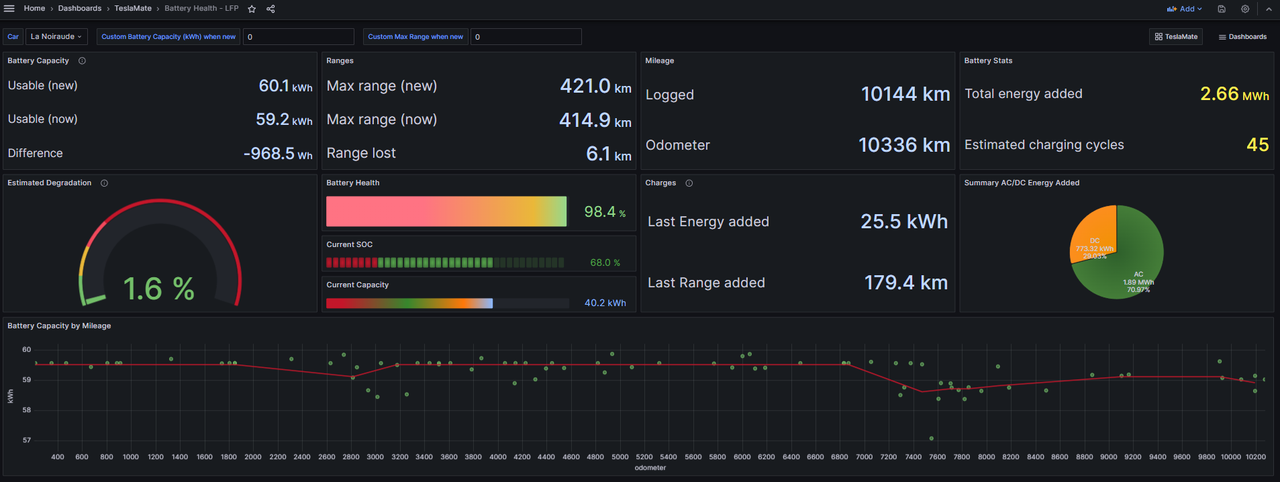Focus the Custom Battery Capacity input
Screen dimensions: 1280x482
tap(298, 36)
